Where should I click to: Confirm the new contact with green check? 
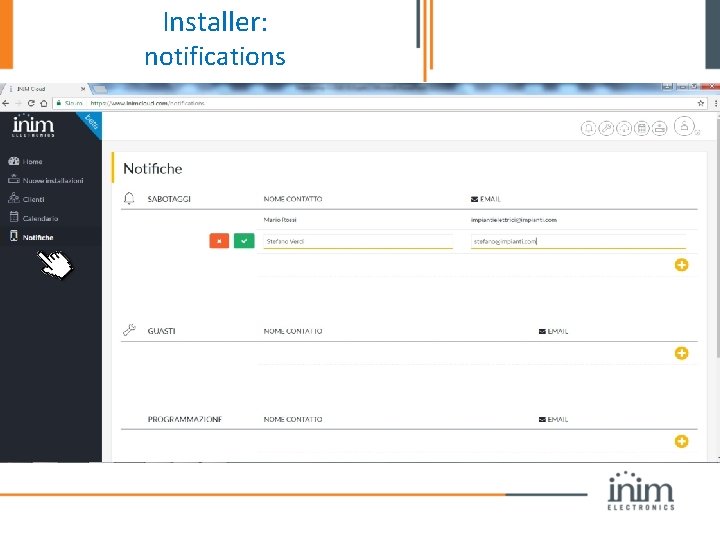click(244, 241)
